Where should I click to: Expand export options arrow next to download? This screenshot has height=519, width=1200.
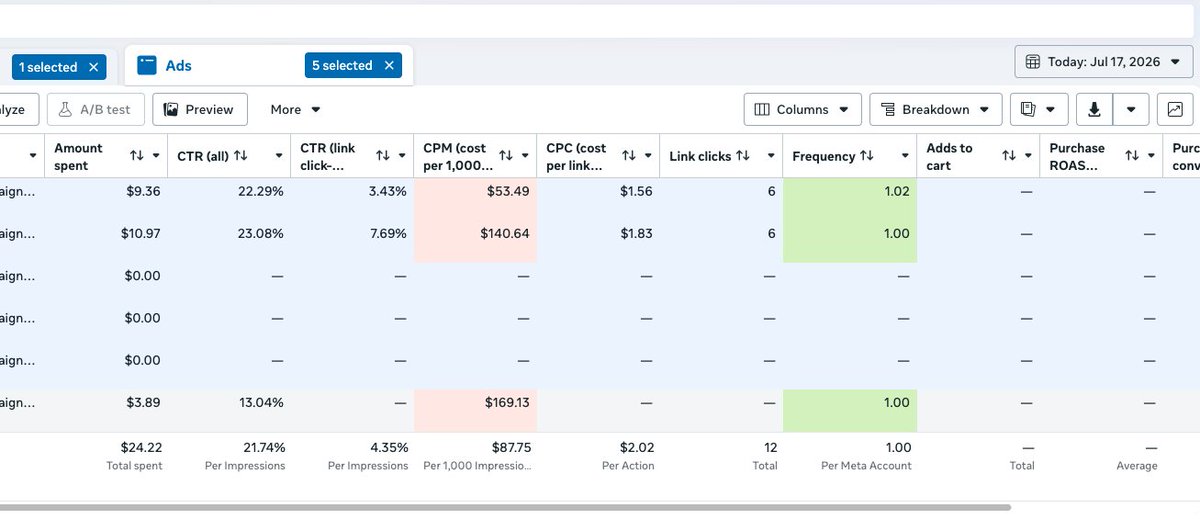click(1131, 110)
